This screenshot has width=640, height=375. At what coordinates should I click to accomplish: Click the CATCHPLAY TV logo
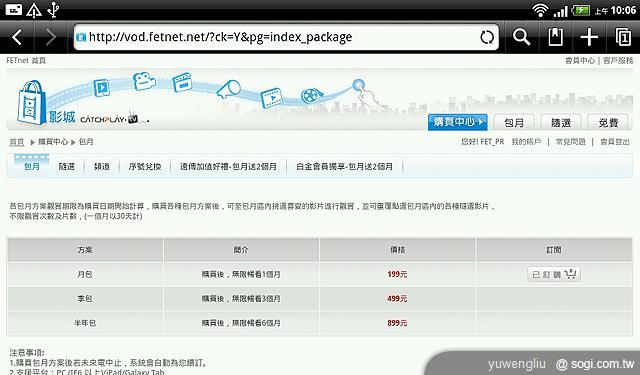coord(114,118)
